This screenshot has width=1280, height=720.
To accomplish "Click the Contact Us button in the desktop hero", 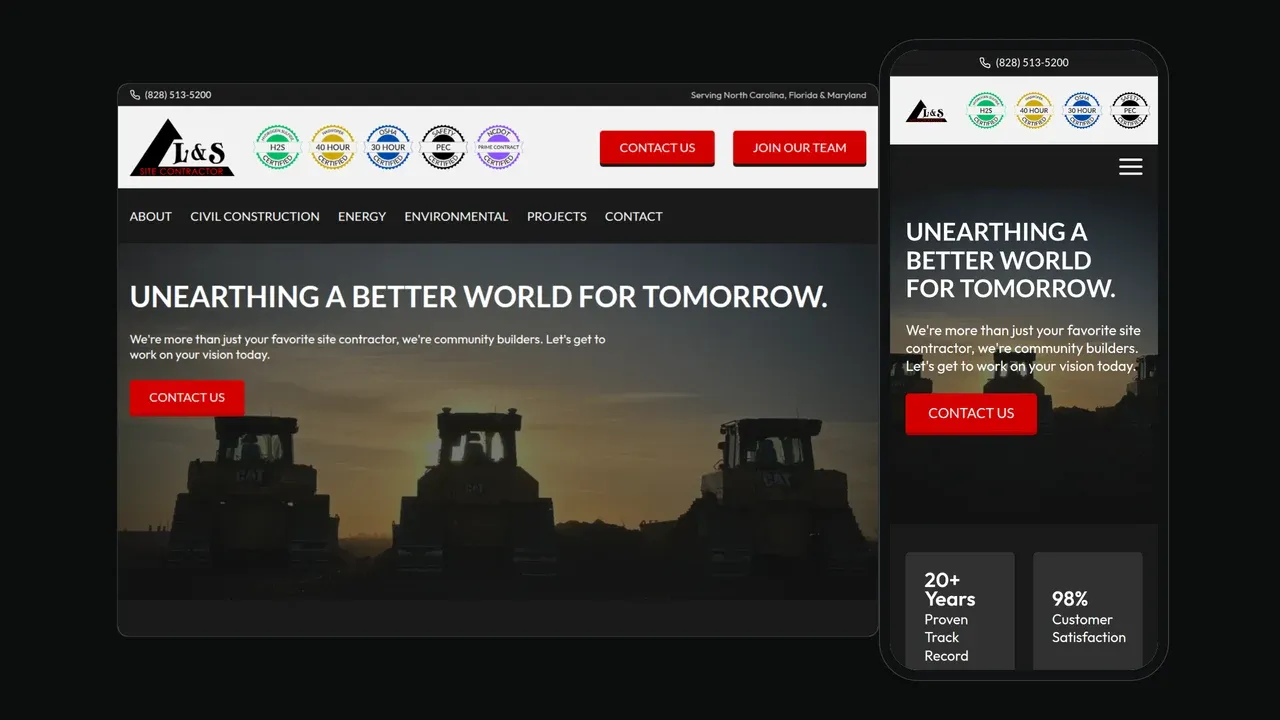I will (187, 398).
